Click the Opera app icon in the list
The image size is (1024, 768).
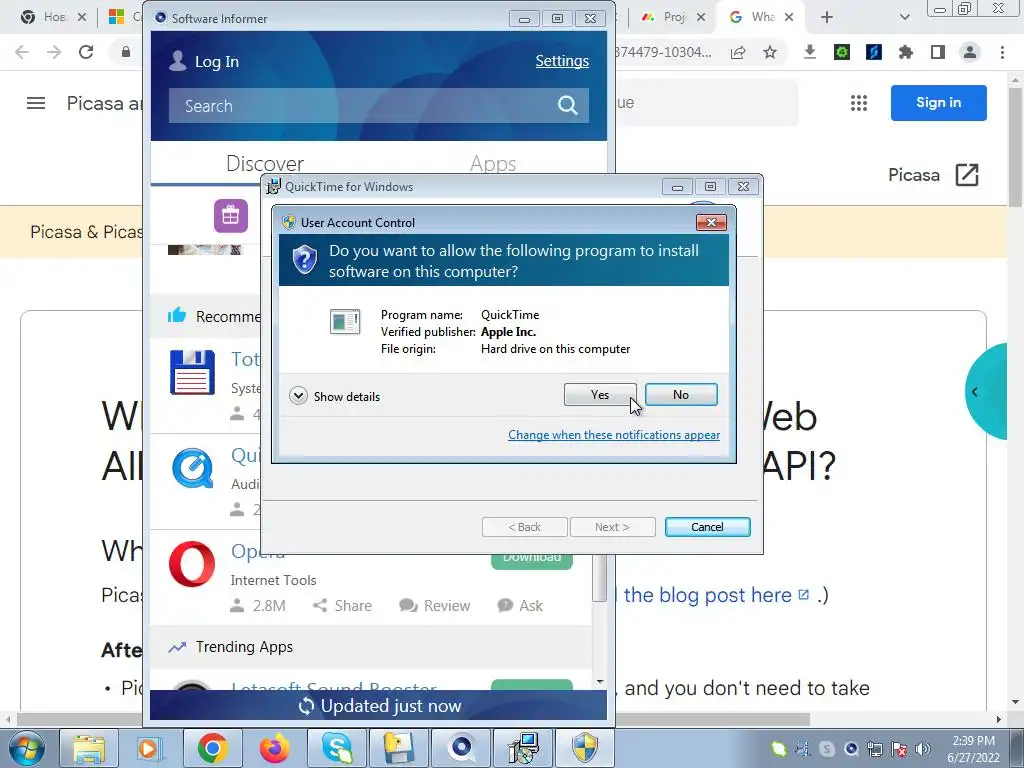192,564
